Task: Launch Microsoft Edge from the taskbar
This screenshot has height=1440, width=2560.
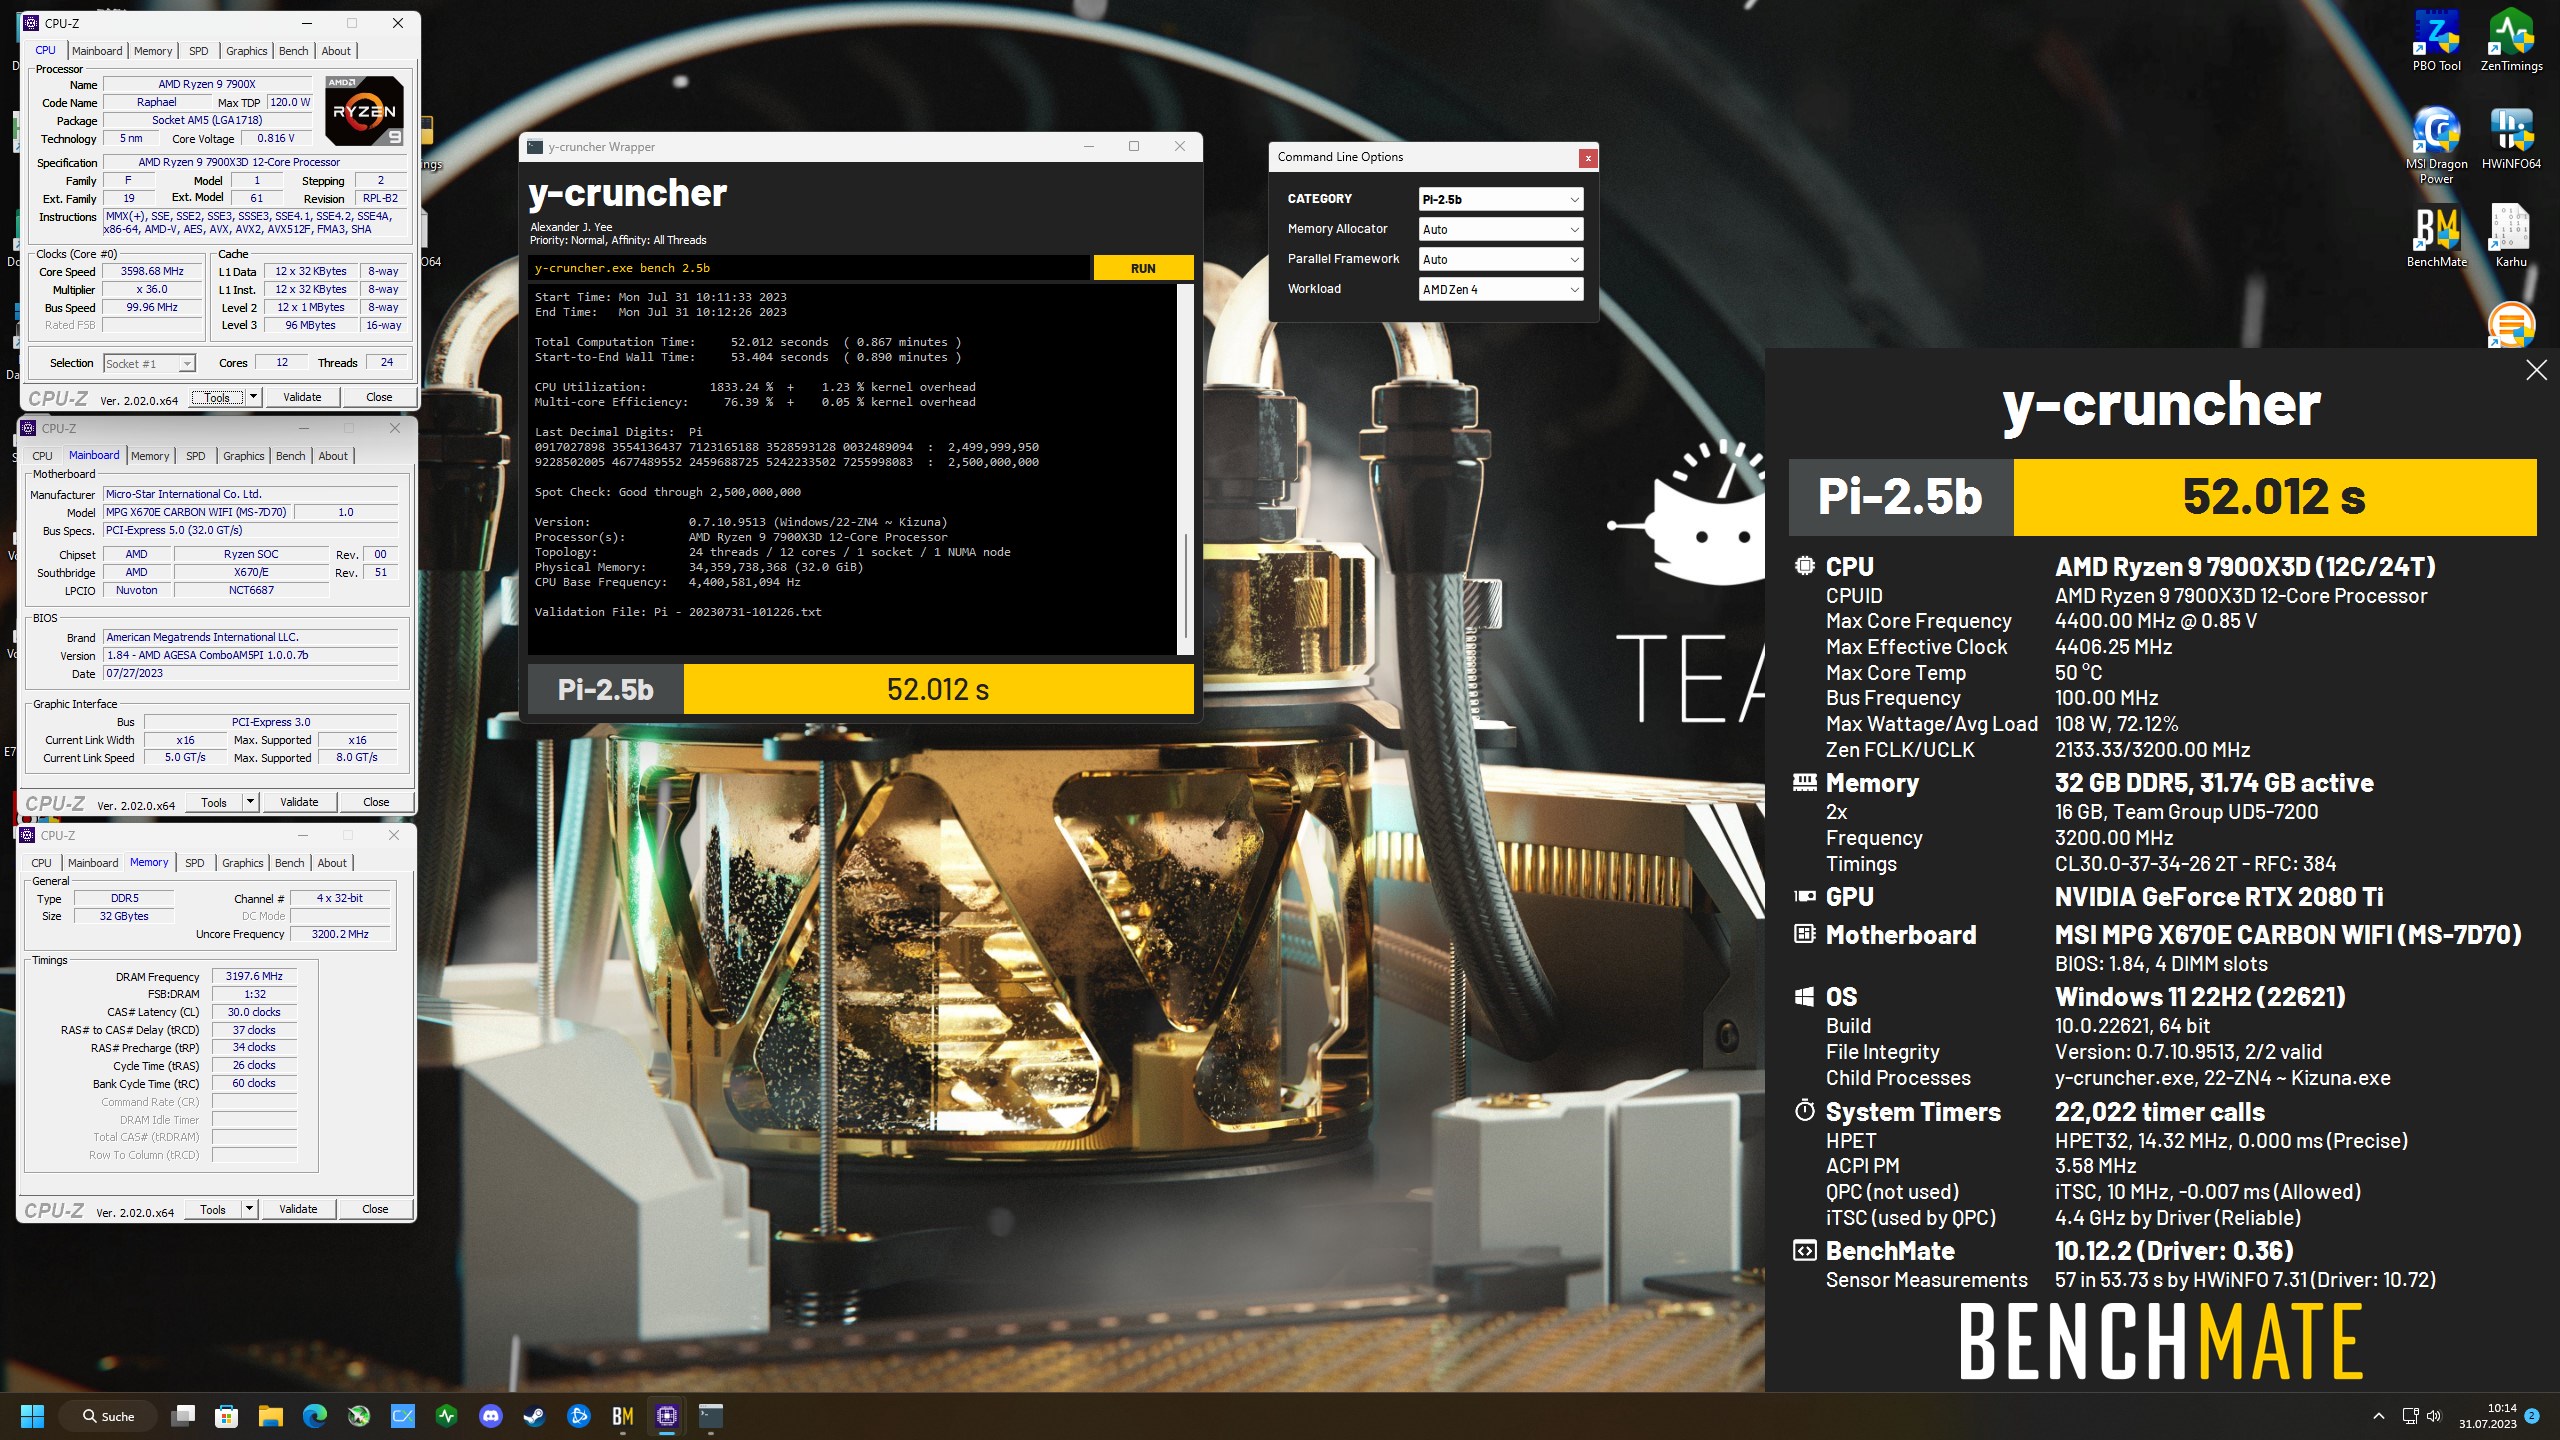Action: [x=315, y=1416]
